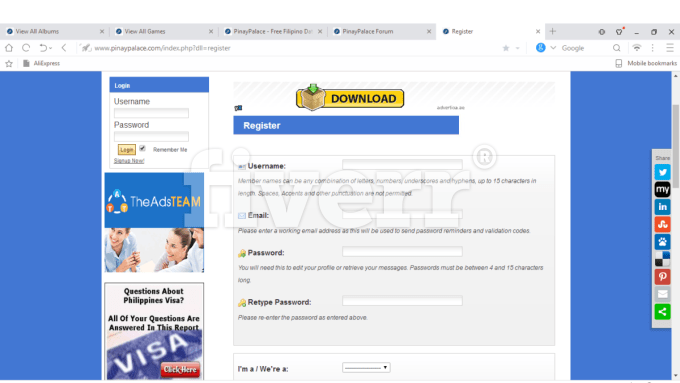Share page on LinkedIn
Image resolution: width=680 pixels, height=383 pixels.
click(662, 207)
